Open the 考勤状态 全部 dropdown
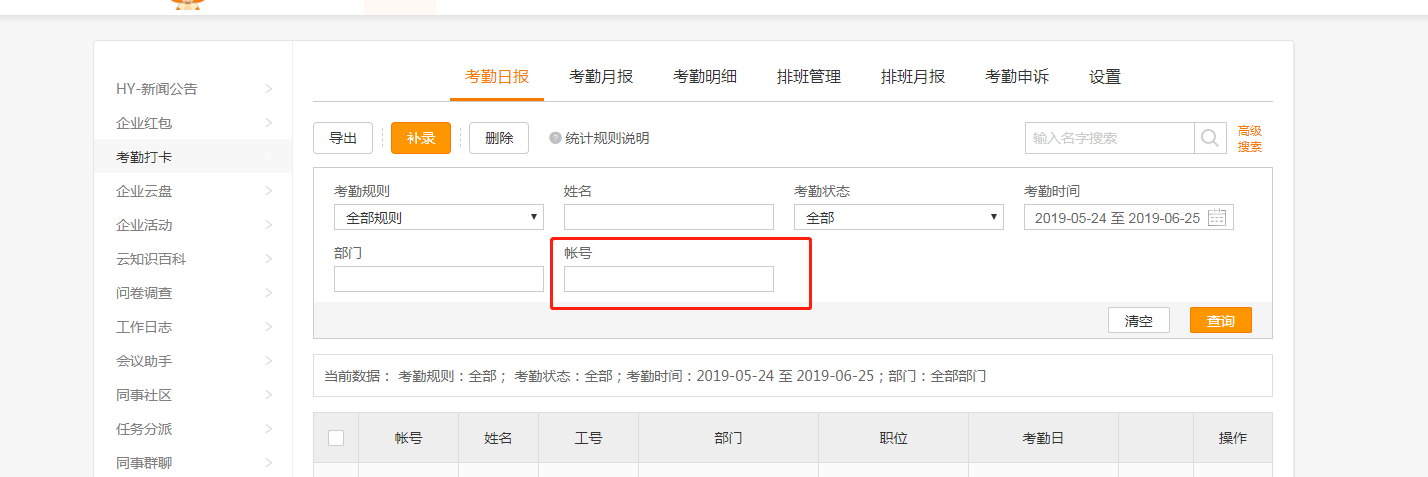 [x=899, y=217]
